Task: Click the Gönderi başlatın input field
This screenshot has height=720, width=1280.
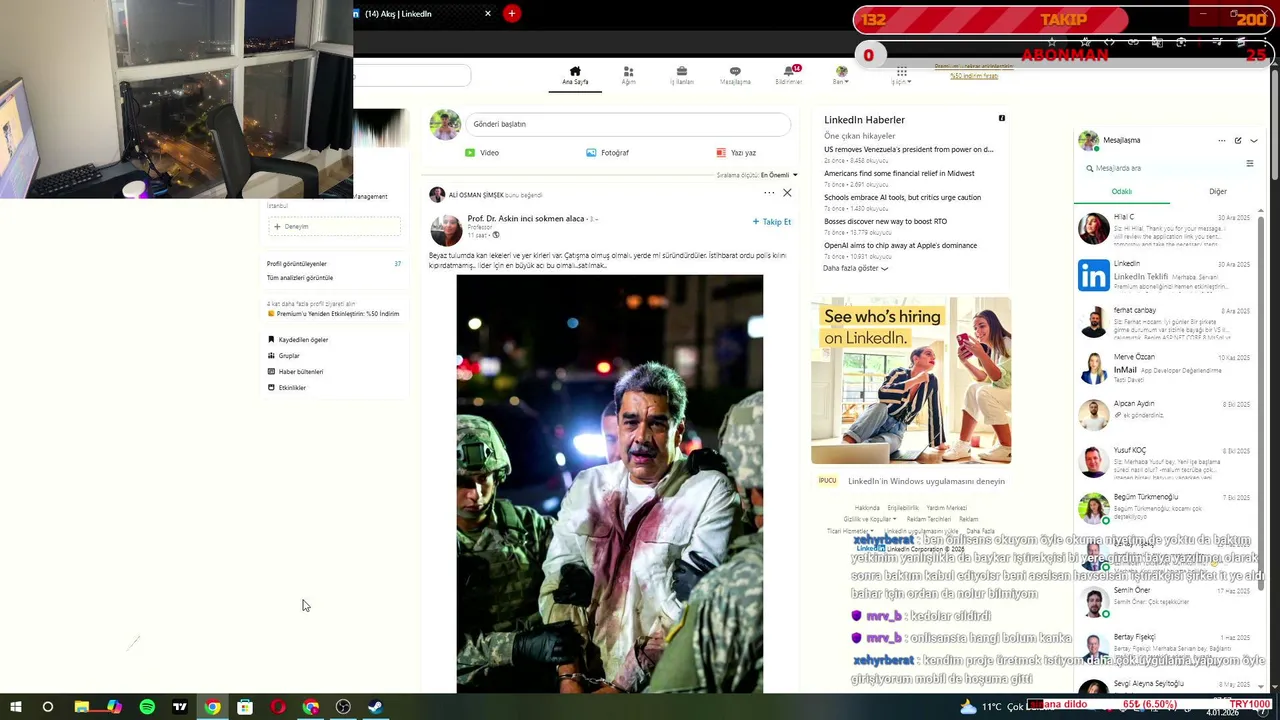Action: point(628,124)
